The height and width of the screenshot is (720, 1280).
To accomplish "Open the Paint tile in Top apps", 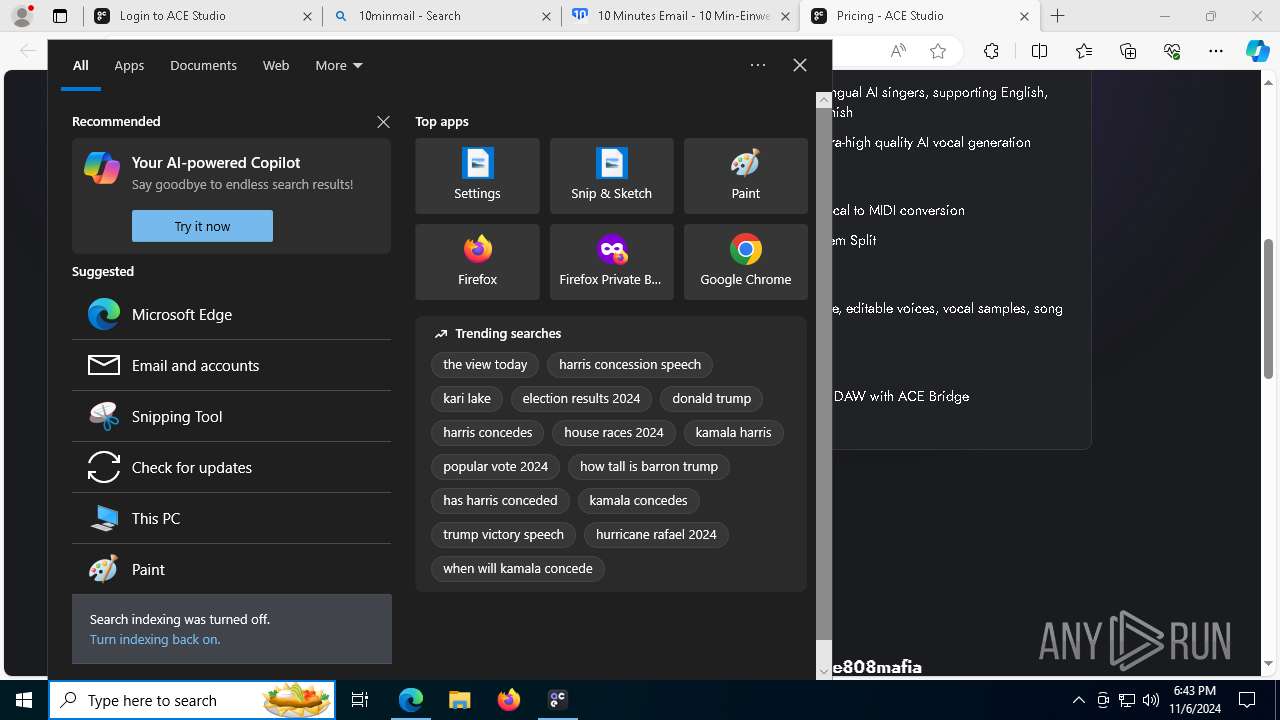I will [x=745, y=176].
